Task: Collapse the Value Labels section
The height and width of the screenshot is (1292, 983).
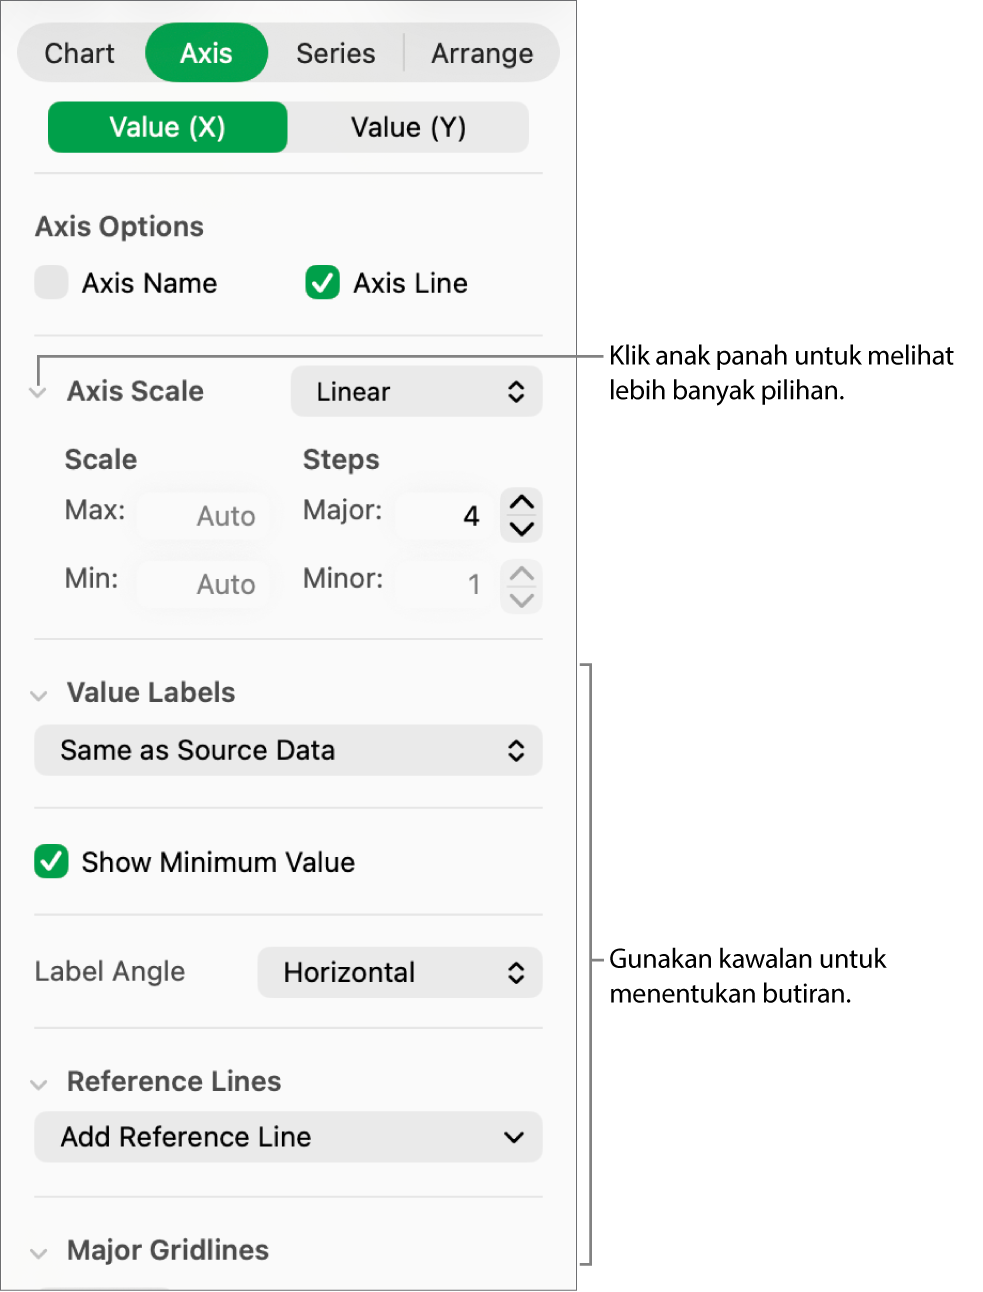Action: [x=39, y=695]
